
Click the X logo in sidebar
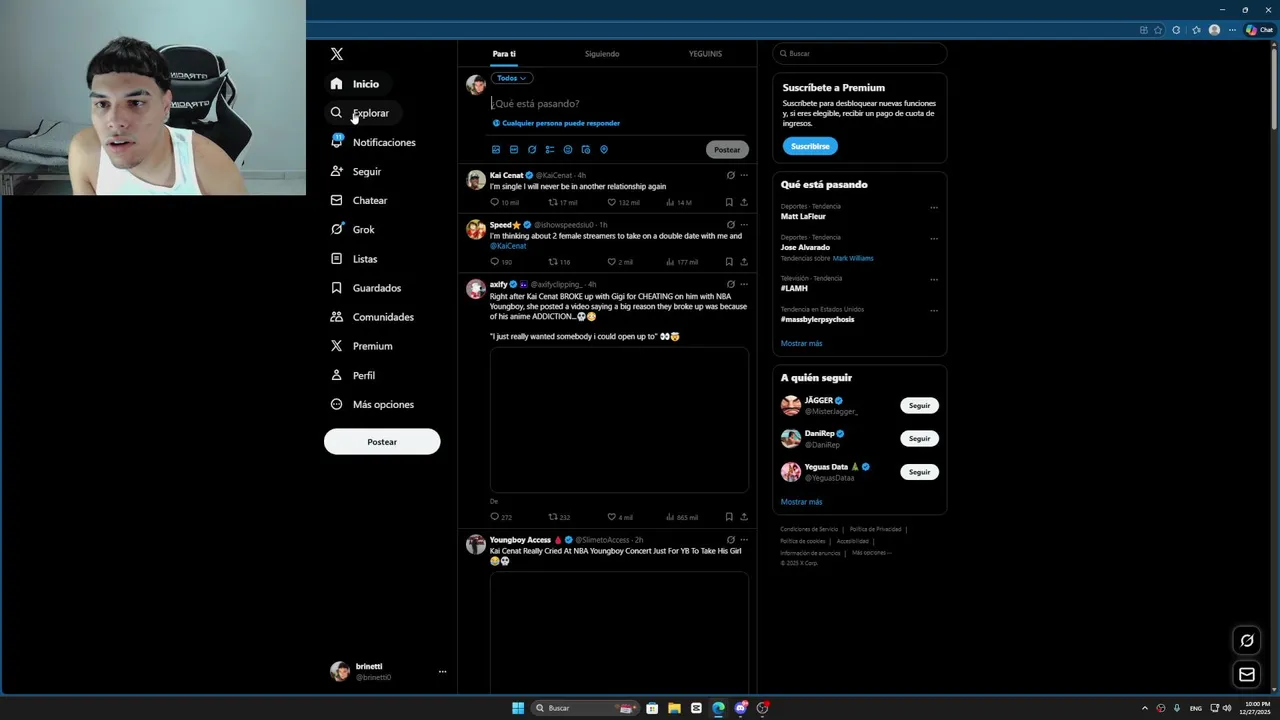337,54
